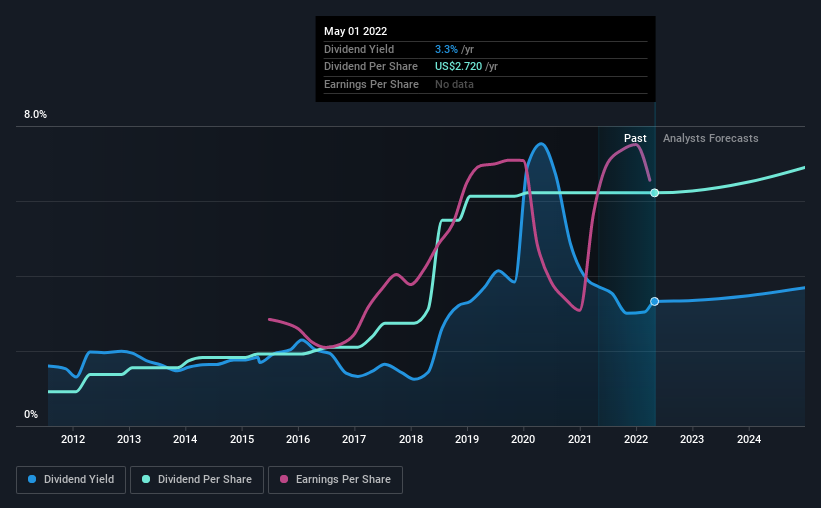Click the 2012 x-axis year label
Viewport: 821px width, 508px height.
pos(73,439)
